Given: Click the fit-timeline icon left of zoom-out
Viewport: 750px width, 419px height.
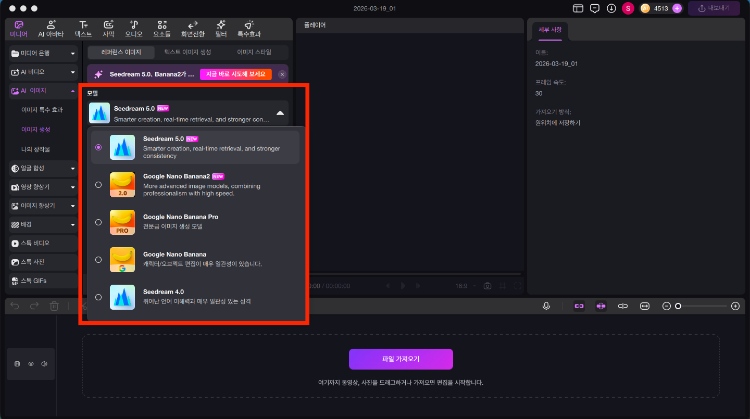Looking at the screenshot, I should pyautogui.click(x=645, y=306).
